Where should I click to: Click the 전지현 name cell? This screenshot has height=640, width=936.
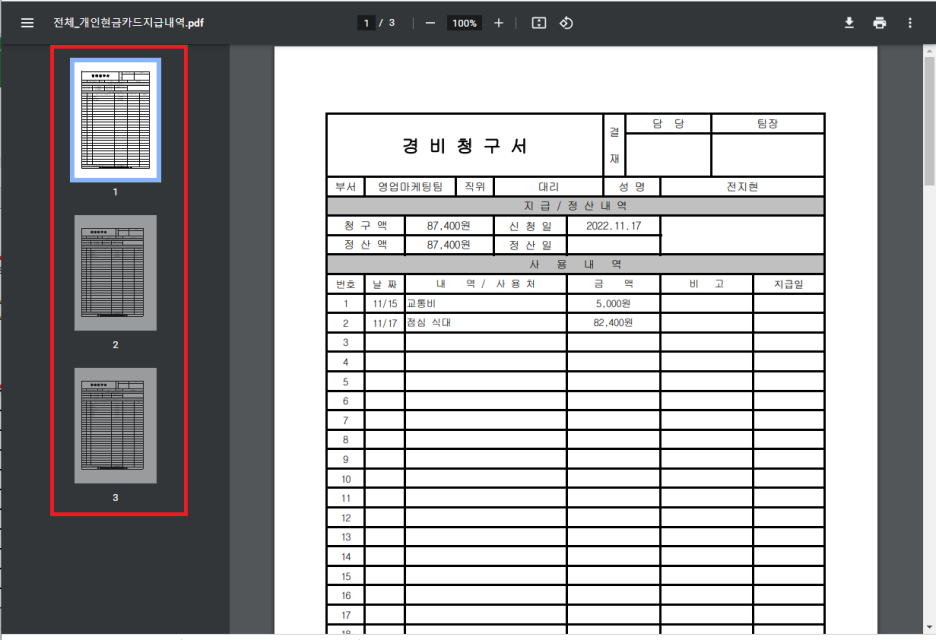pos(742,186)
